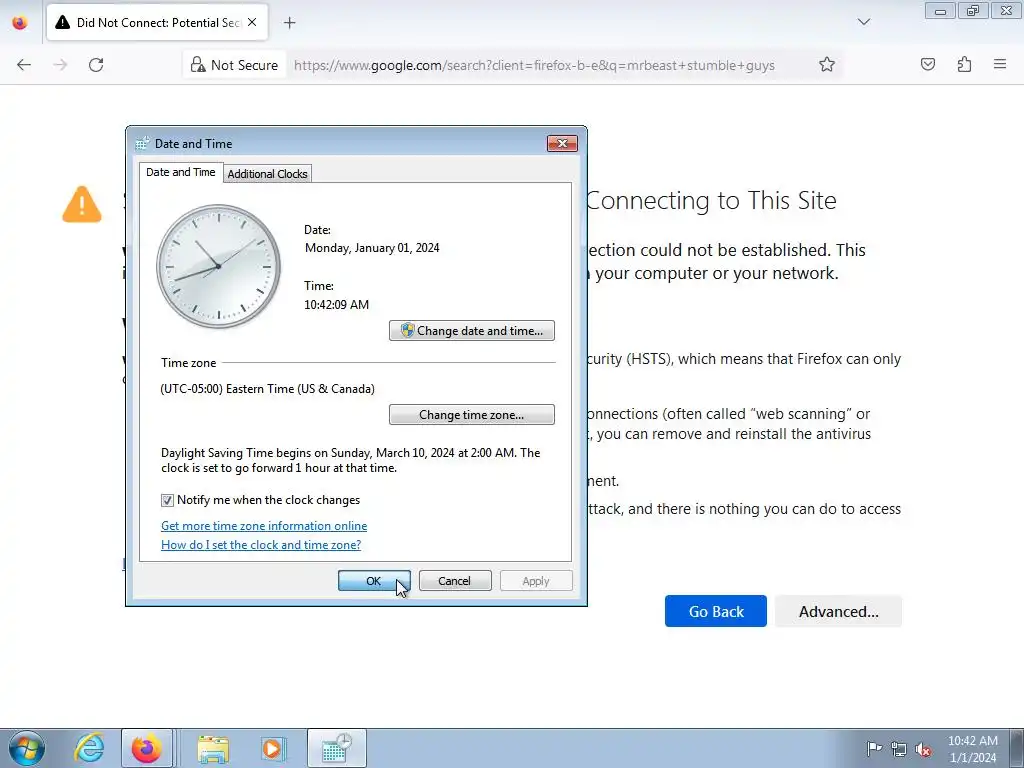Click Change time zone button

pos(472,415)
